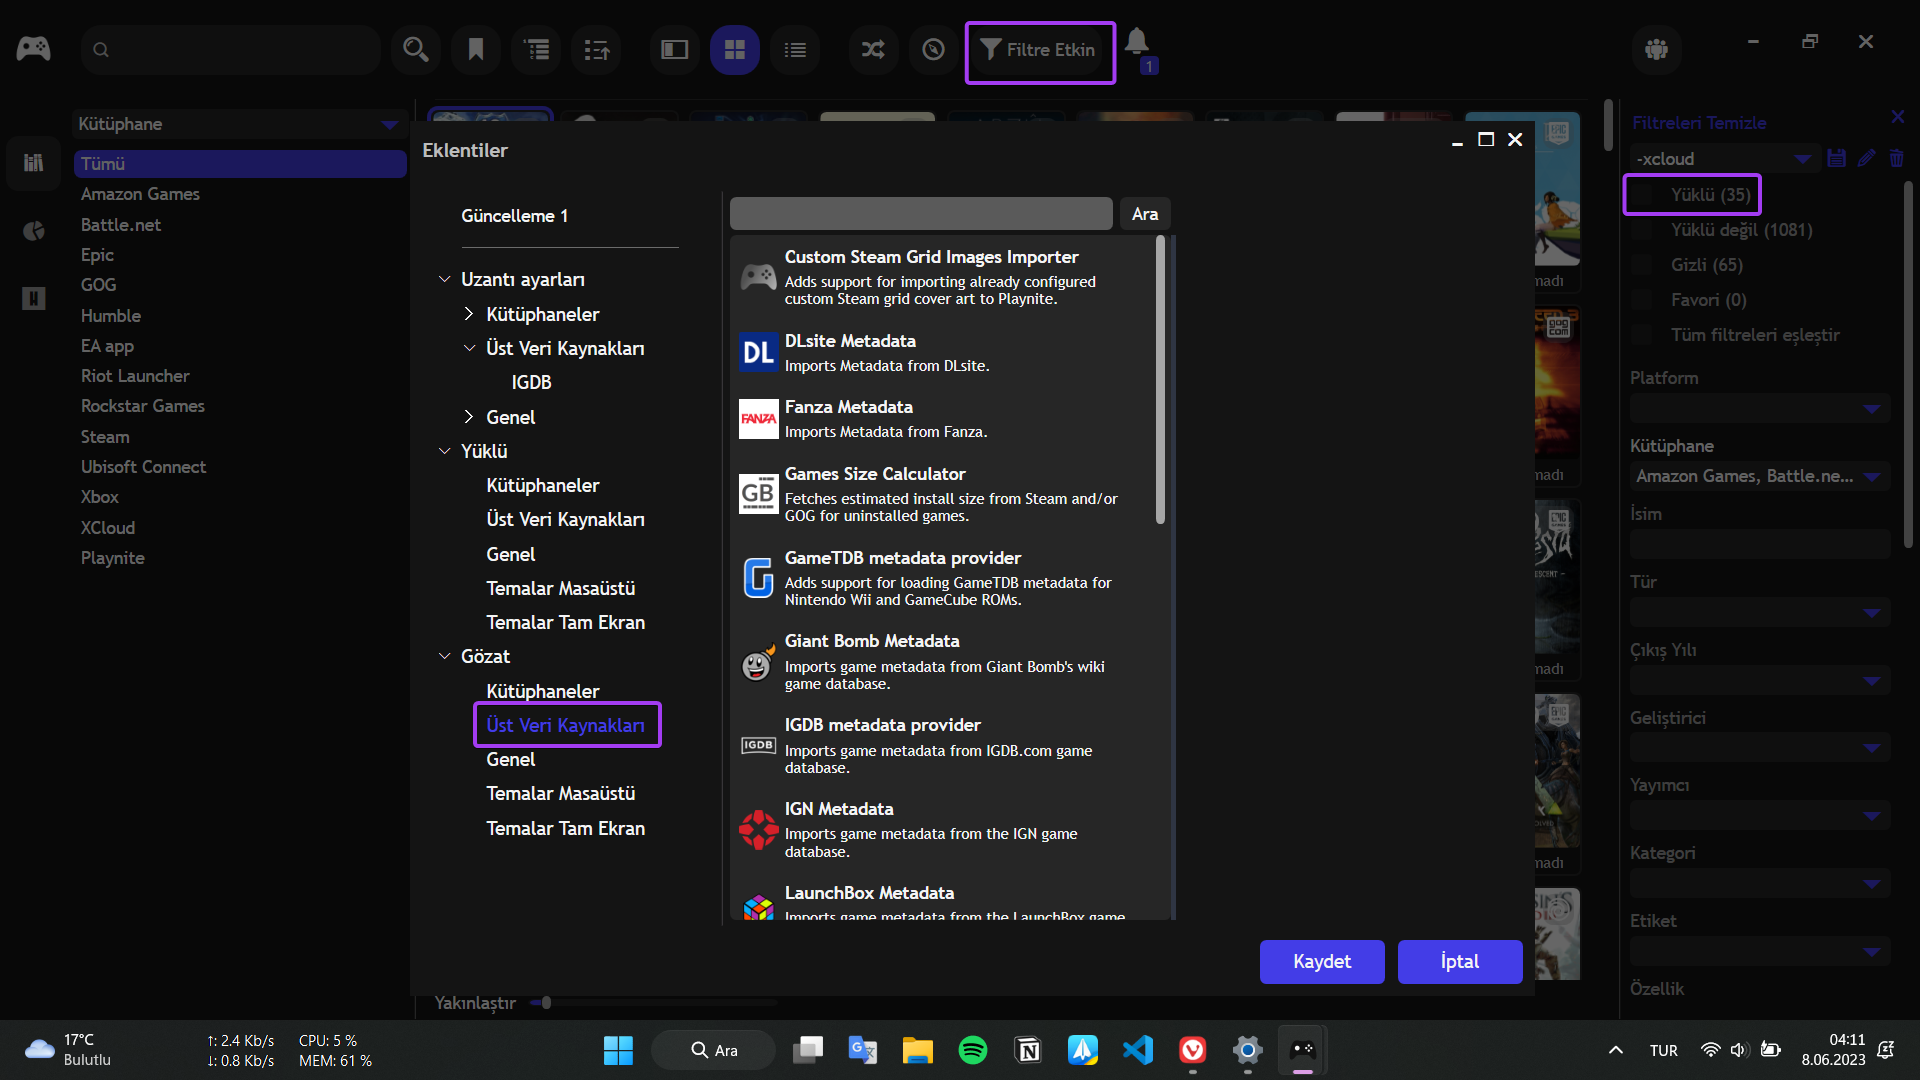Viewport: 1920px width, 1080px height.
Task: Switch to grid view mode icon
Action: point(735,50)
